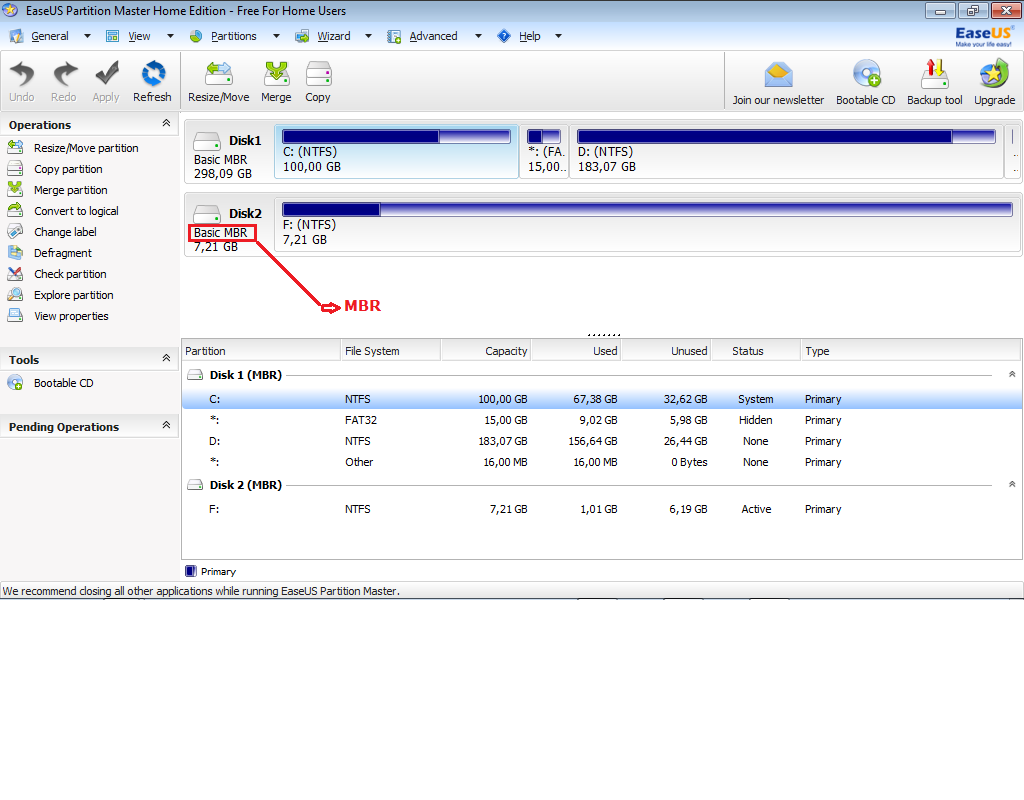The image size is (1024, 800).
Task: Sort by Capacity column header
Action: coord(486,351)
